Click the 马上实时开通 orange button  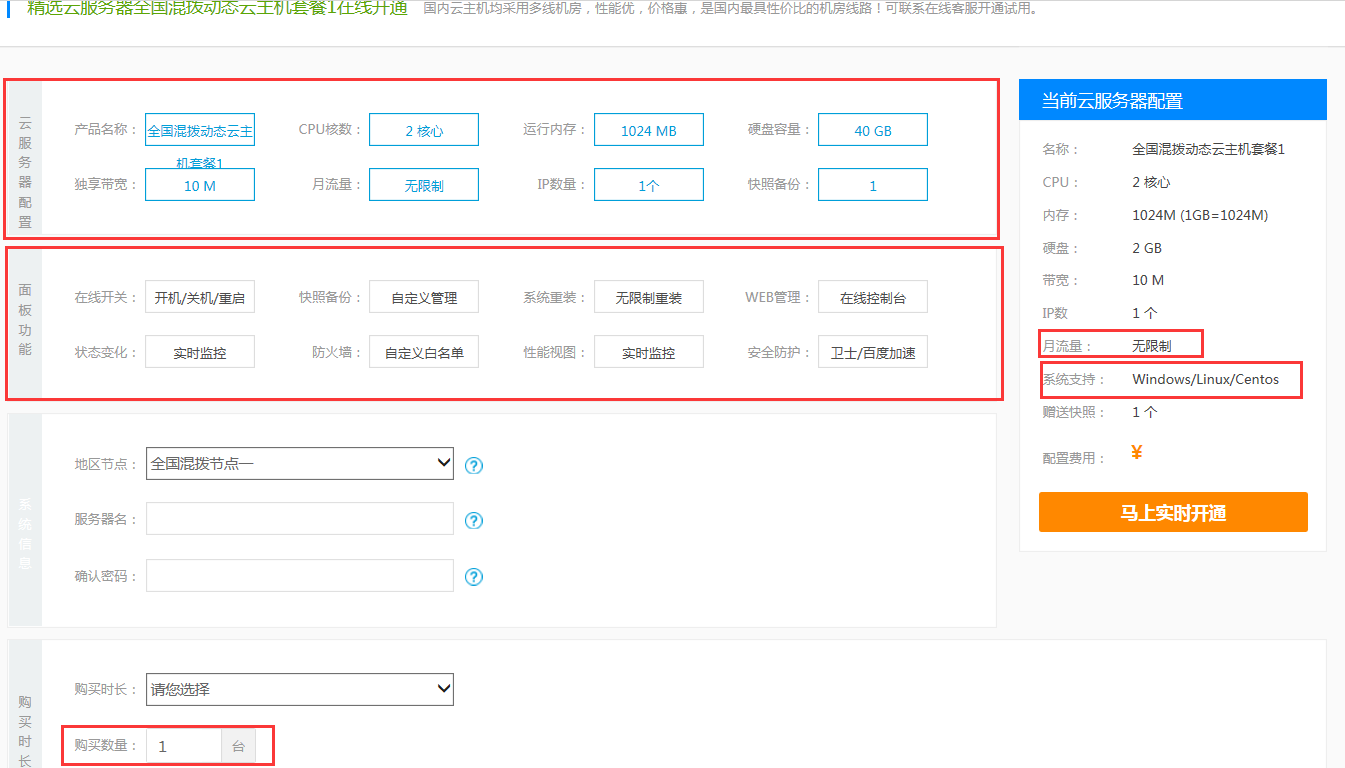pos(1173,512)
